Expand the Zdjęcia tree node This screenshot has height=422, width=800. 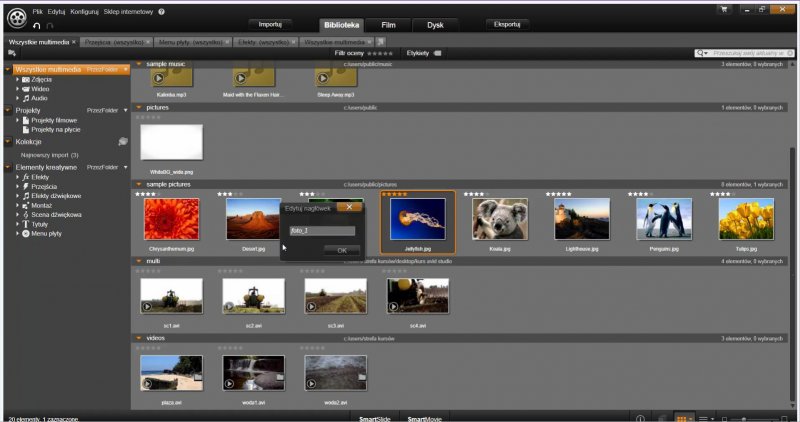[x=17, y=80]
